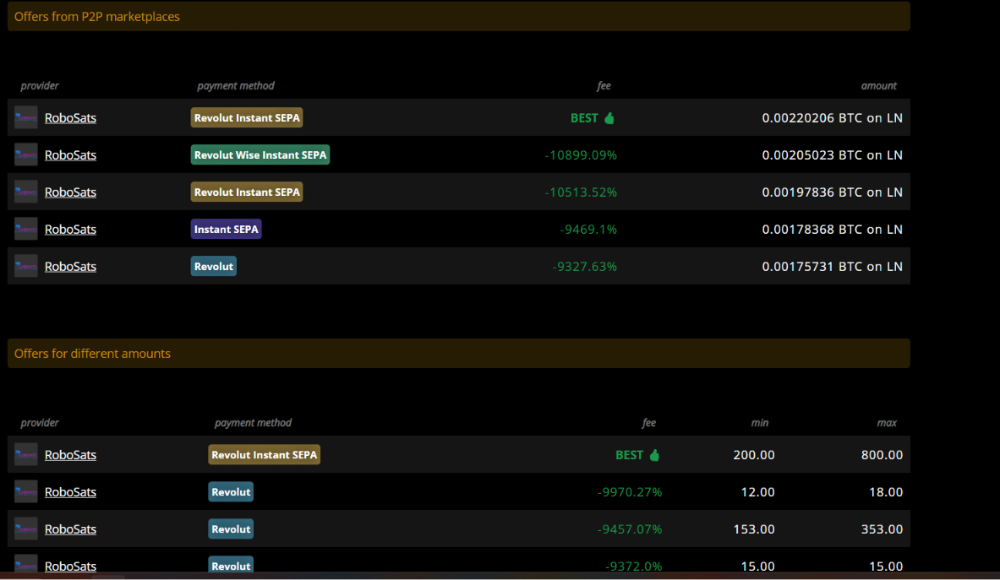
Task: Open RoboSats link for 0.00197836 BTC offer
Action: [x=70, y=192]
